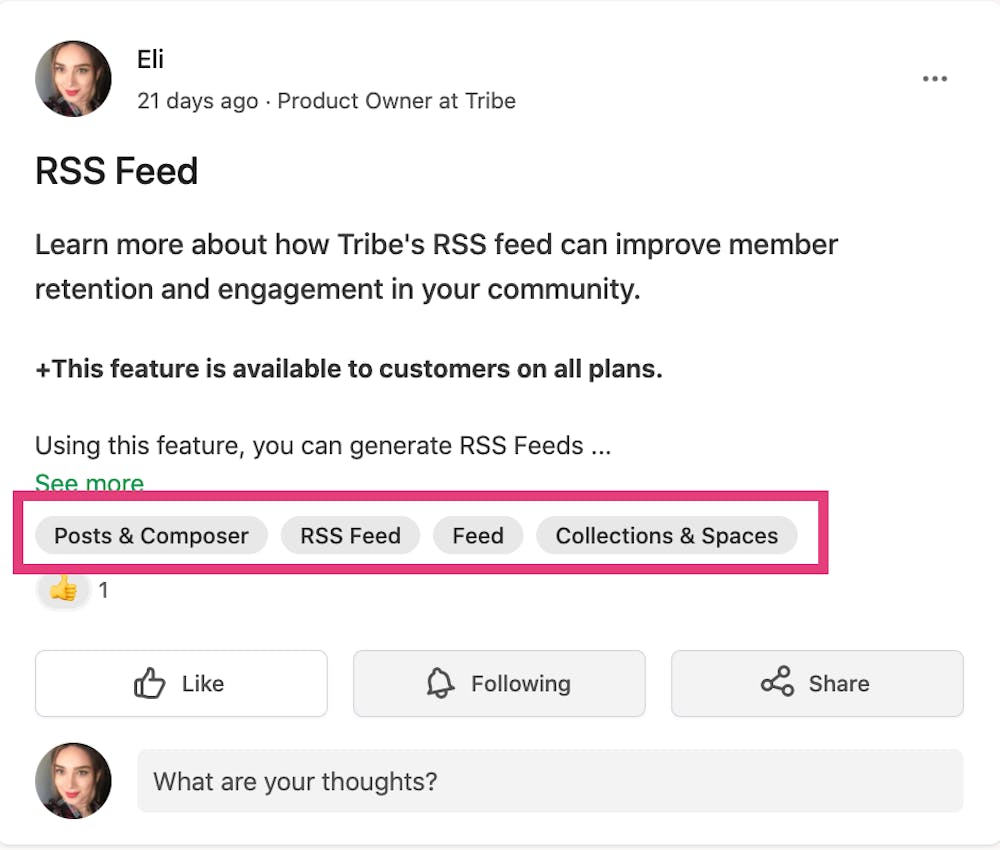Select the Posts & Composer tag
Screen dimensions: 1000x850
tap(151, 536)
